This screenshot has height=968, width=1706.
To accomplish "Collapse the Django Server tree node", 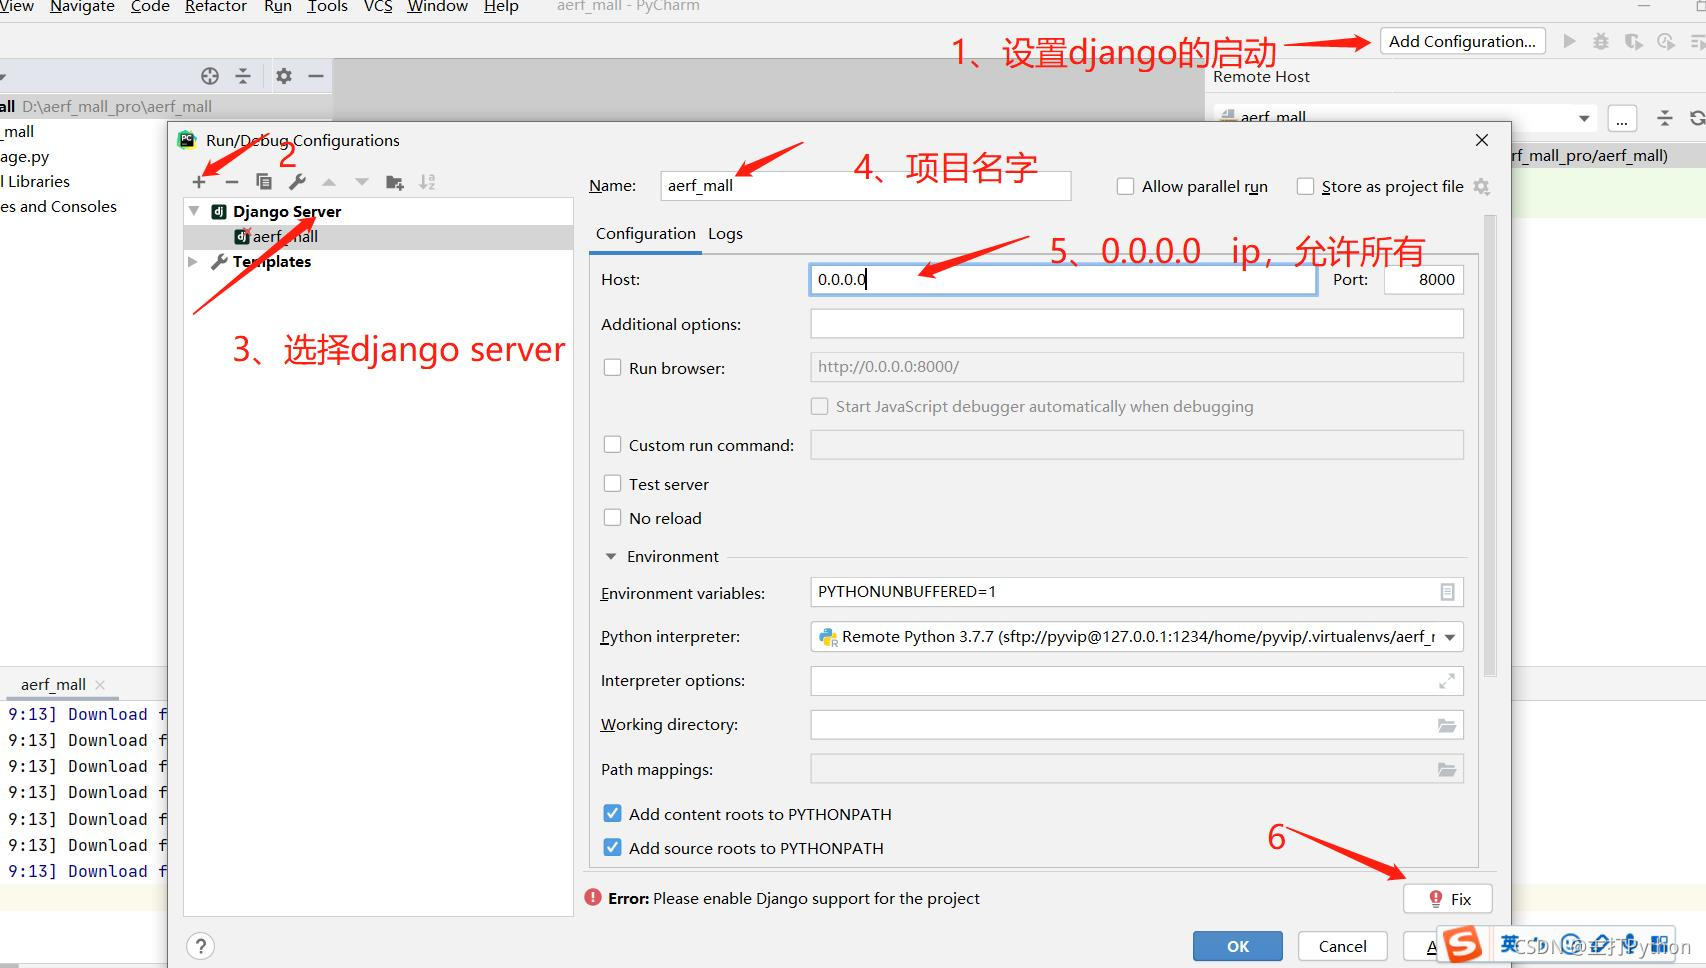I will 194,211.
